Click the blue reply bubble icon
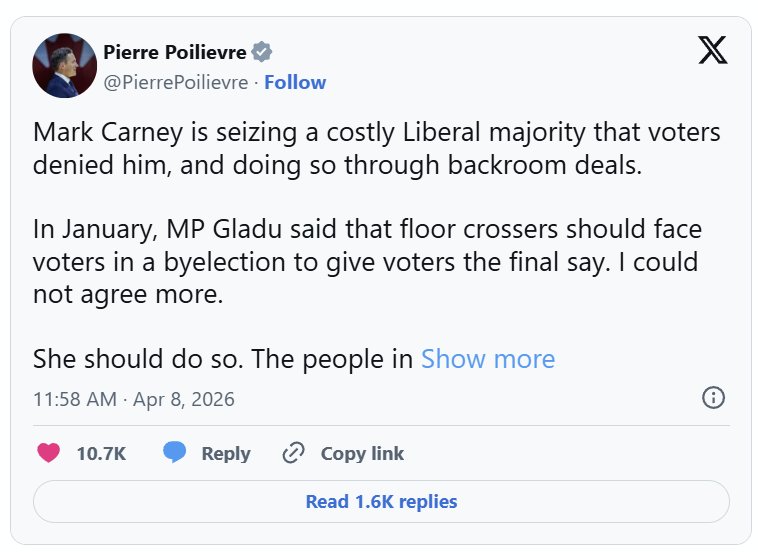The image size is (758, 552). 175,453
